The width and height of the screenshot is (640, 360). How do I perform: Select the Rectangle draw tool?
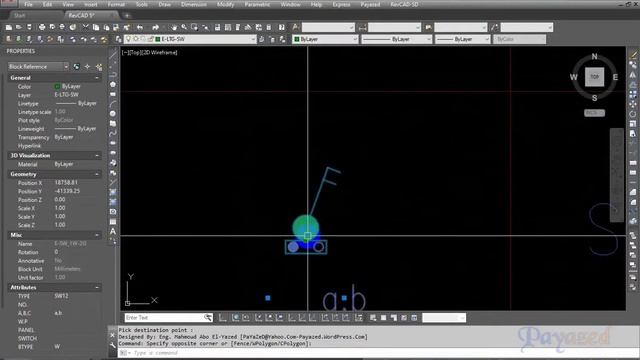coord(113,94)
